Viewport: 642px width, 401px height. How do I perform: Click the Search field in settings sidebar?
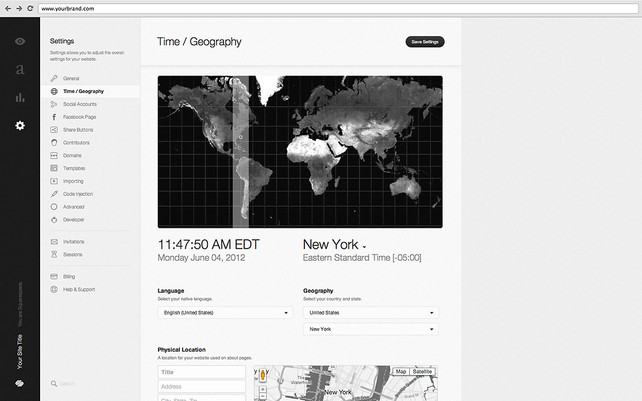(x=67, y=383)
